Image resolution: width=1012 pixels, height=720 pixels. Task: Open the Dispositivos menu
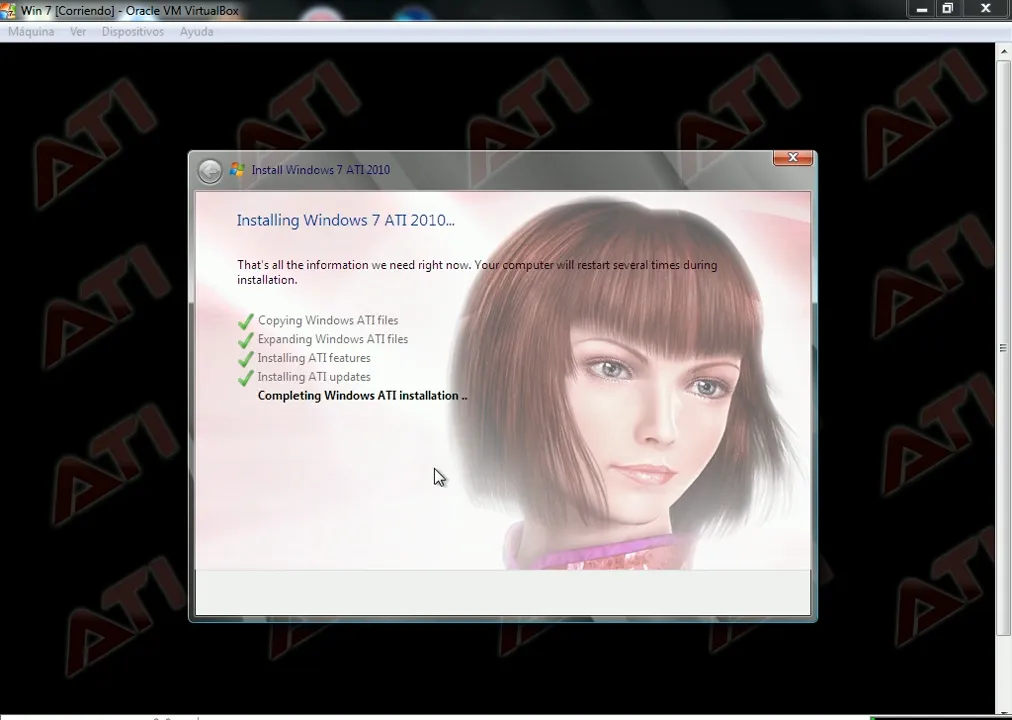132,32
